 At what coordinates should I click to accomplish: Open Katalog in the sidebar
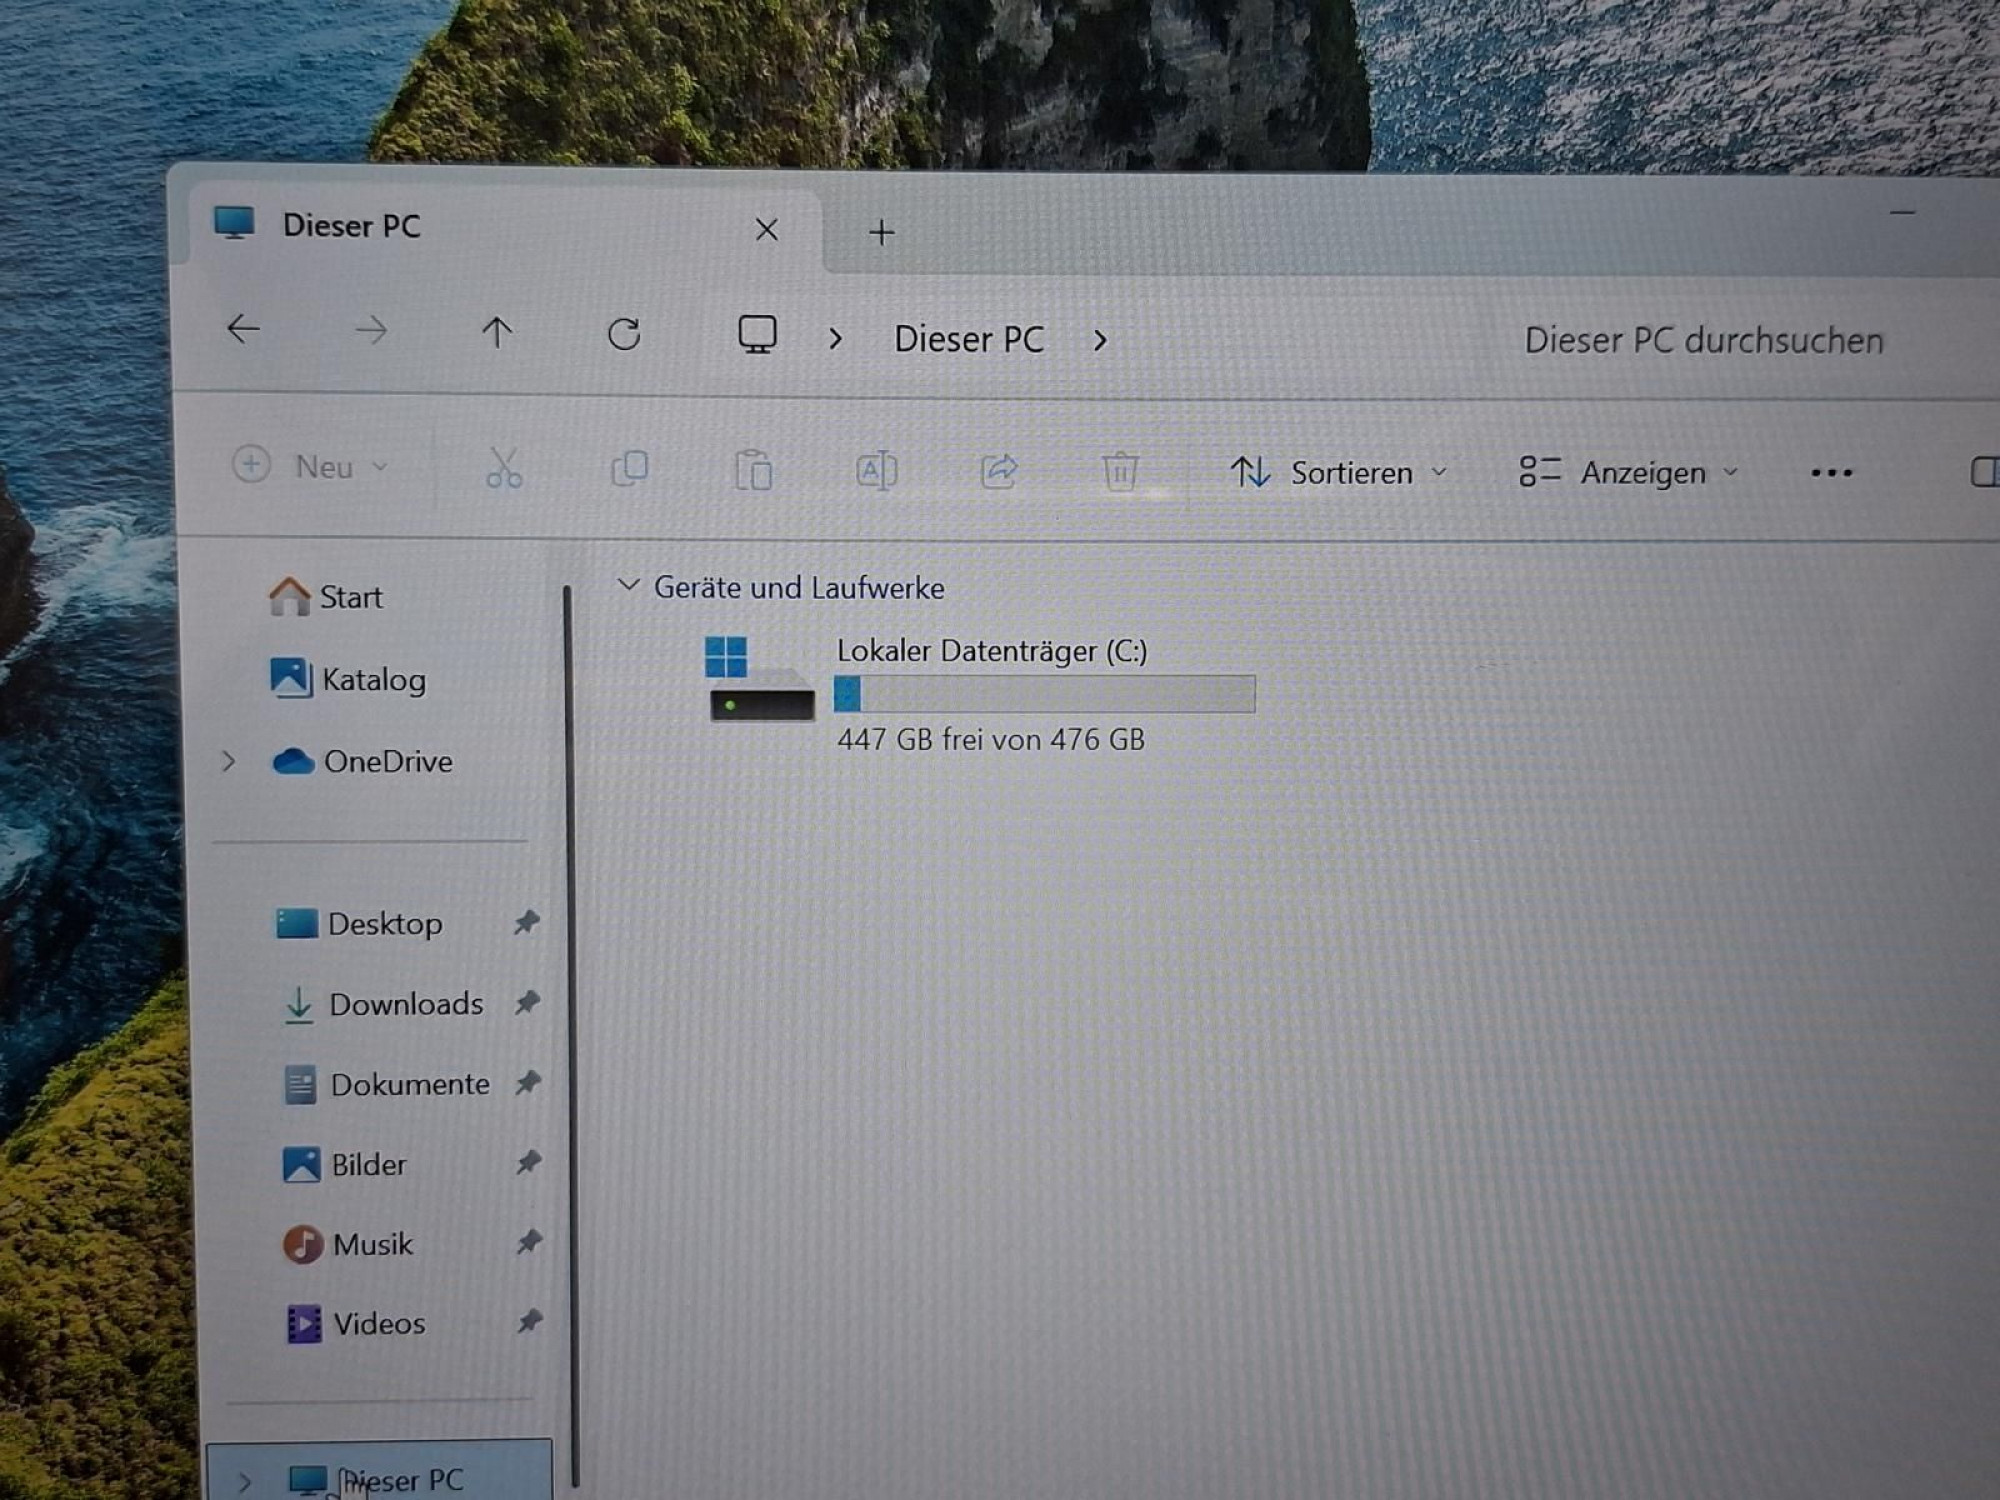348,679
